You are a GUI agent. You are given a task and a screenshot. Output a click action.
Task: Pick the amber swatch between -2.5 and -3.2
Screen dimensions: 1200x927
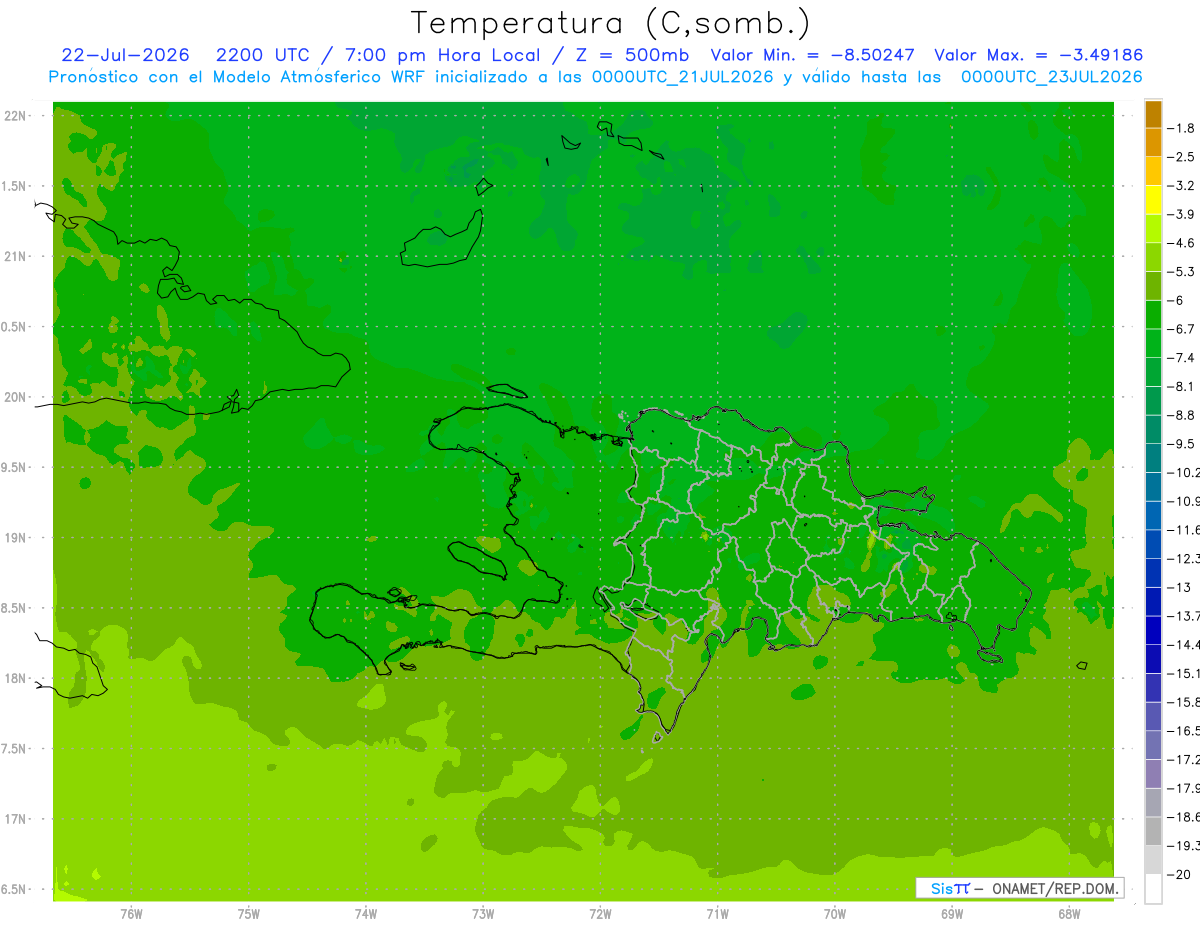pyautogui.click(x=1153, y=172)
